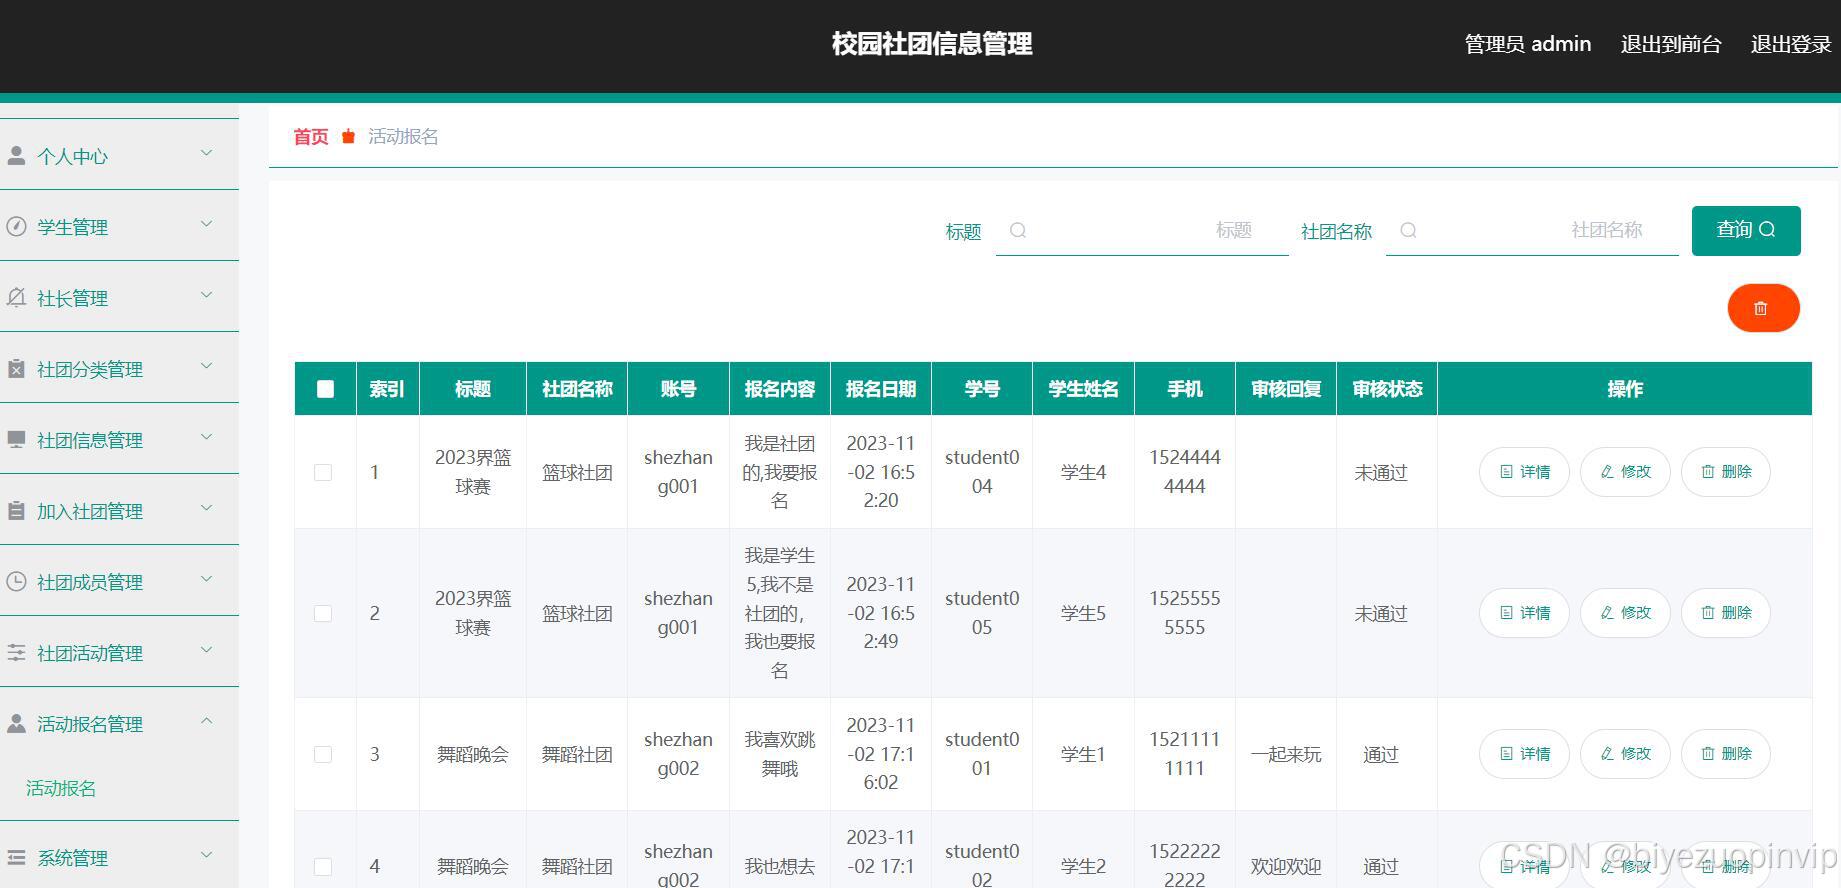Click the red batch delete trash button

(x=1763, y=308)
